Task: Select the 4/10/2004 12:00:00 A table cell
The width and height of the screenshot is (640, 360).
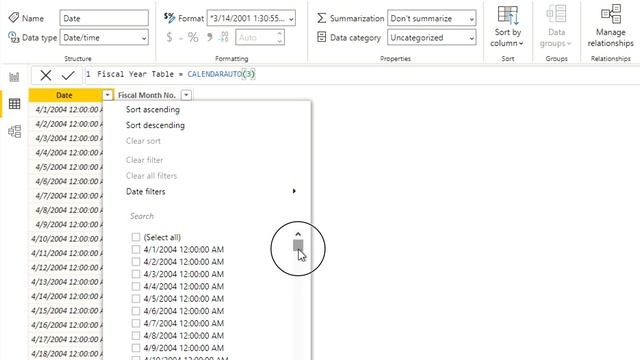Action: tap(66, 239)
